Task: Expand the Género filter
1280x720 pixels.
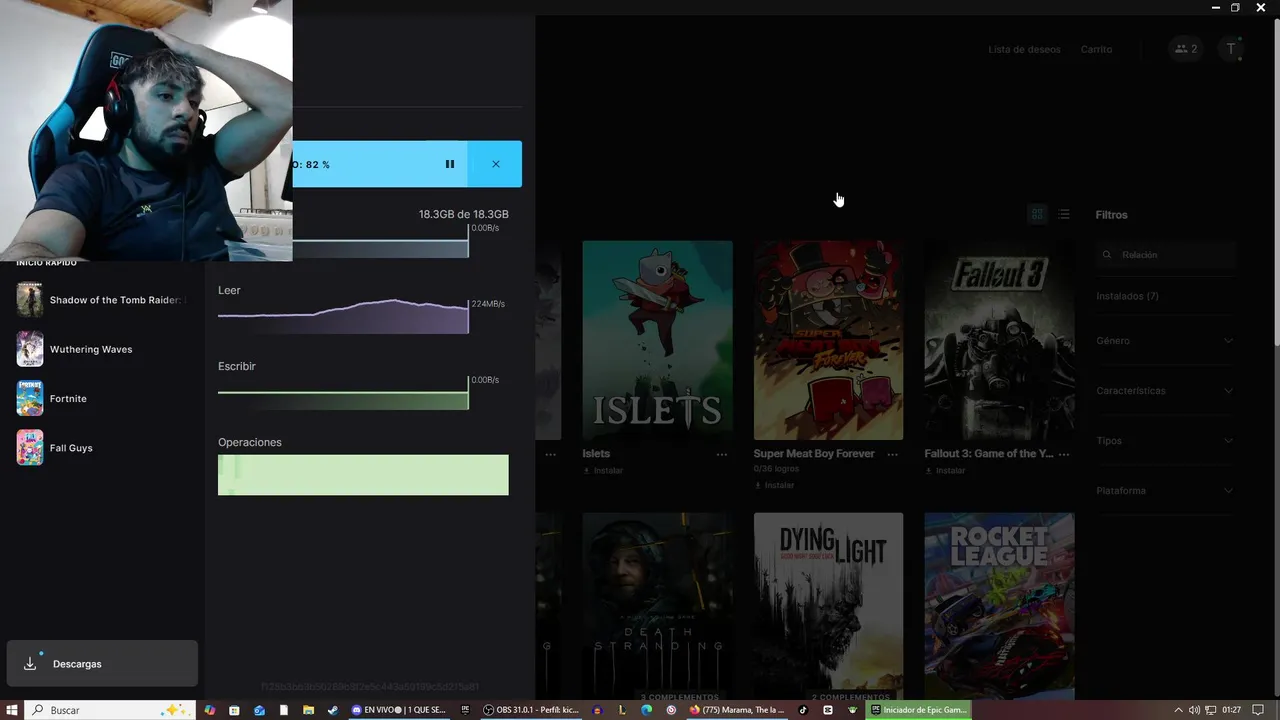Action: point(1165,341)
